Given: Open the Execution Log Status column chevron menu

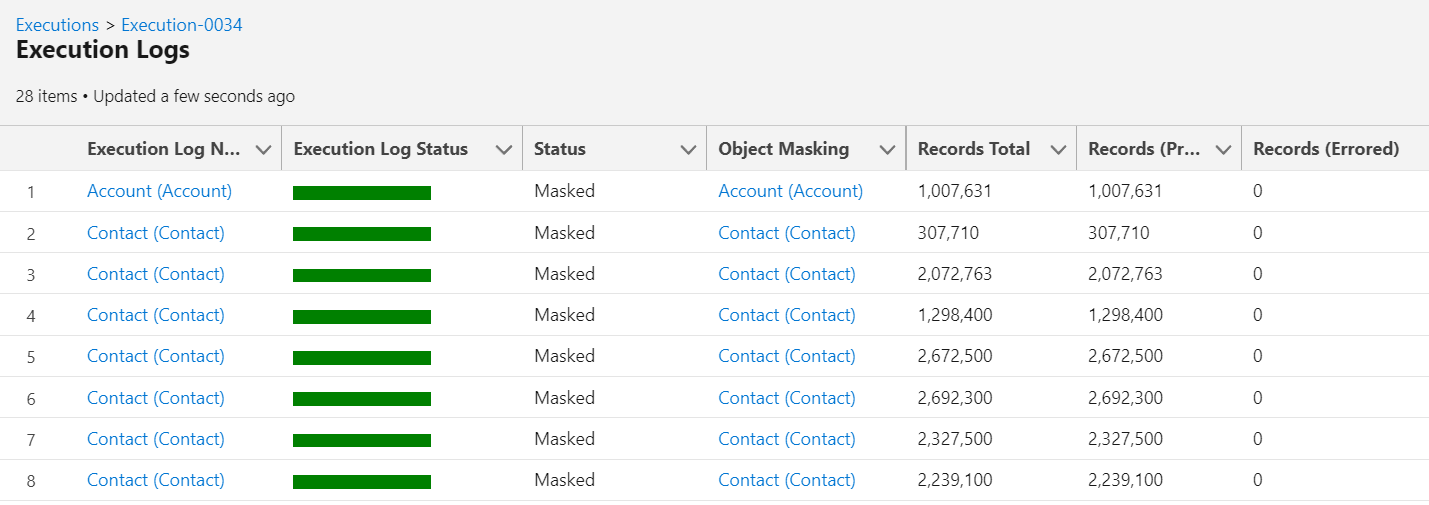Looking at the screenshot, I should click(x=503, y=150).
